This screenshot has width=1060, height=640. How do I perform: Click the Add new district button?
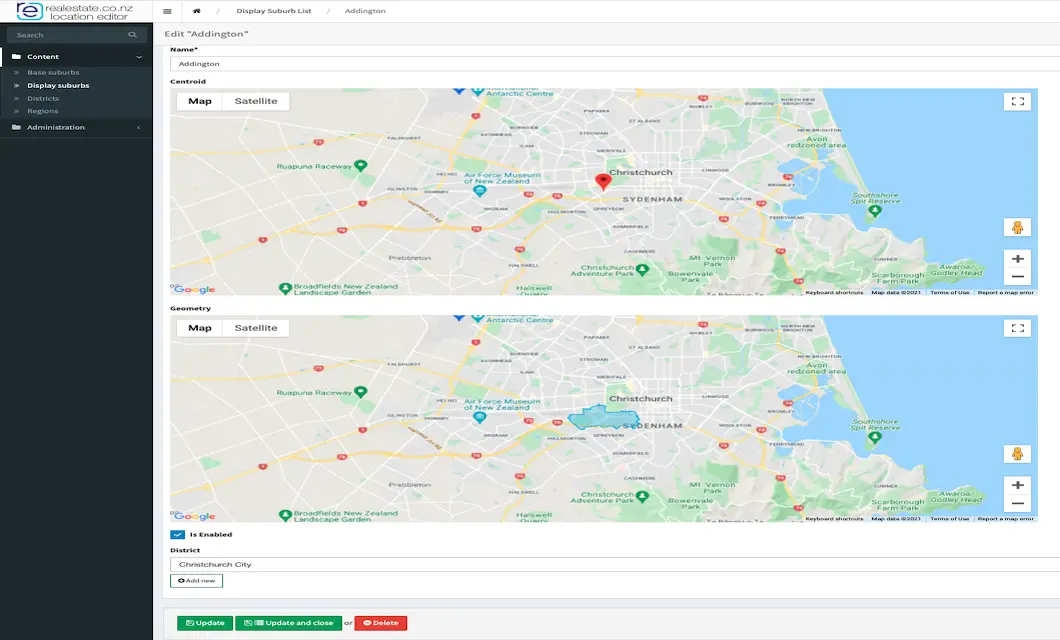[x=196, y=581]
